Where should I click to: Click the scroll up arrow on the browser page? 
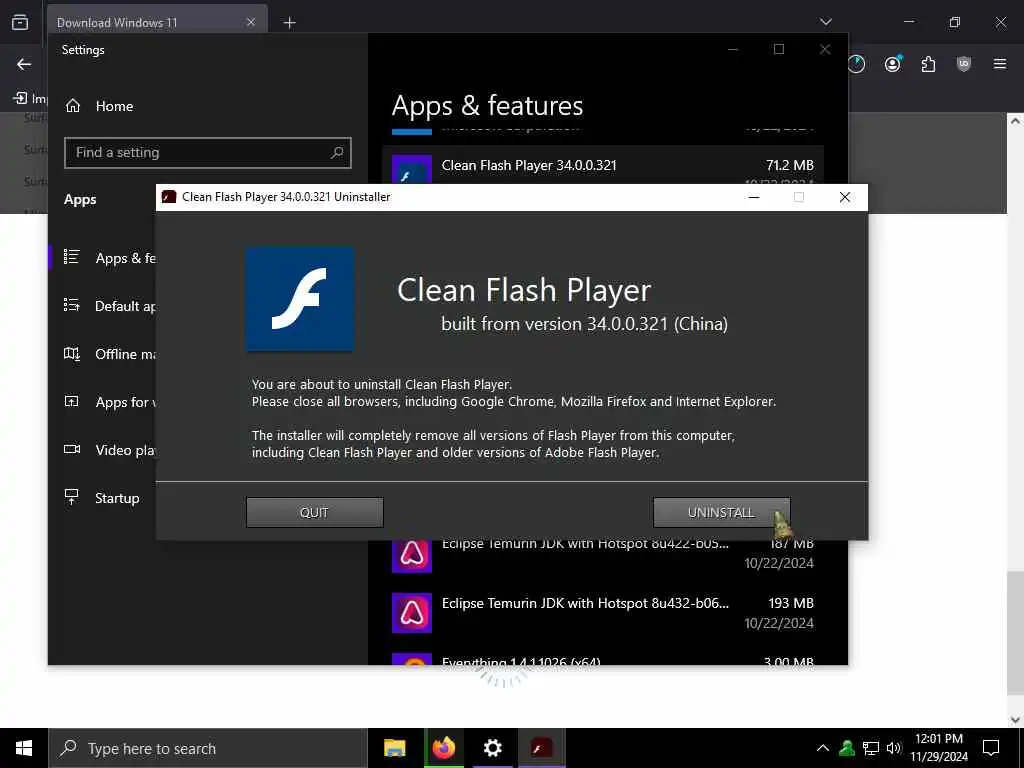(x=1015, y=121)
